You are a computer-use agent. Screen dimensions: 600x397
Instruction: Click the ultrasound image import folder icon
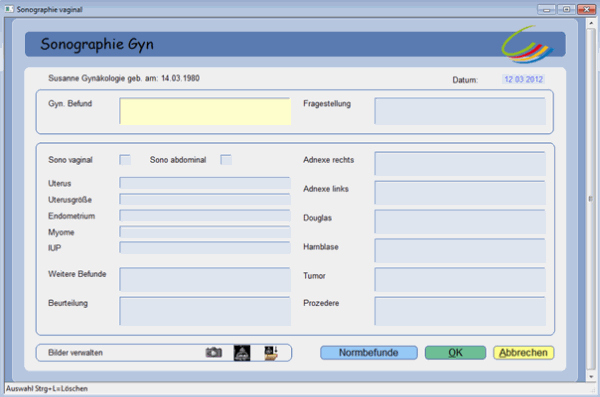(x=271, y=353)
